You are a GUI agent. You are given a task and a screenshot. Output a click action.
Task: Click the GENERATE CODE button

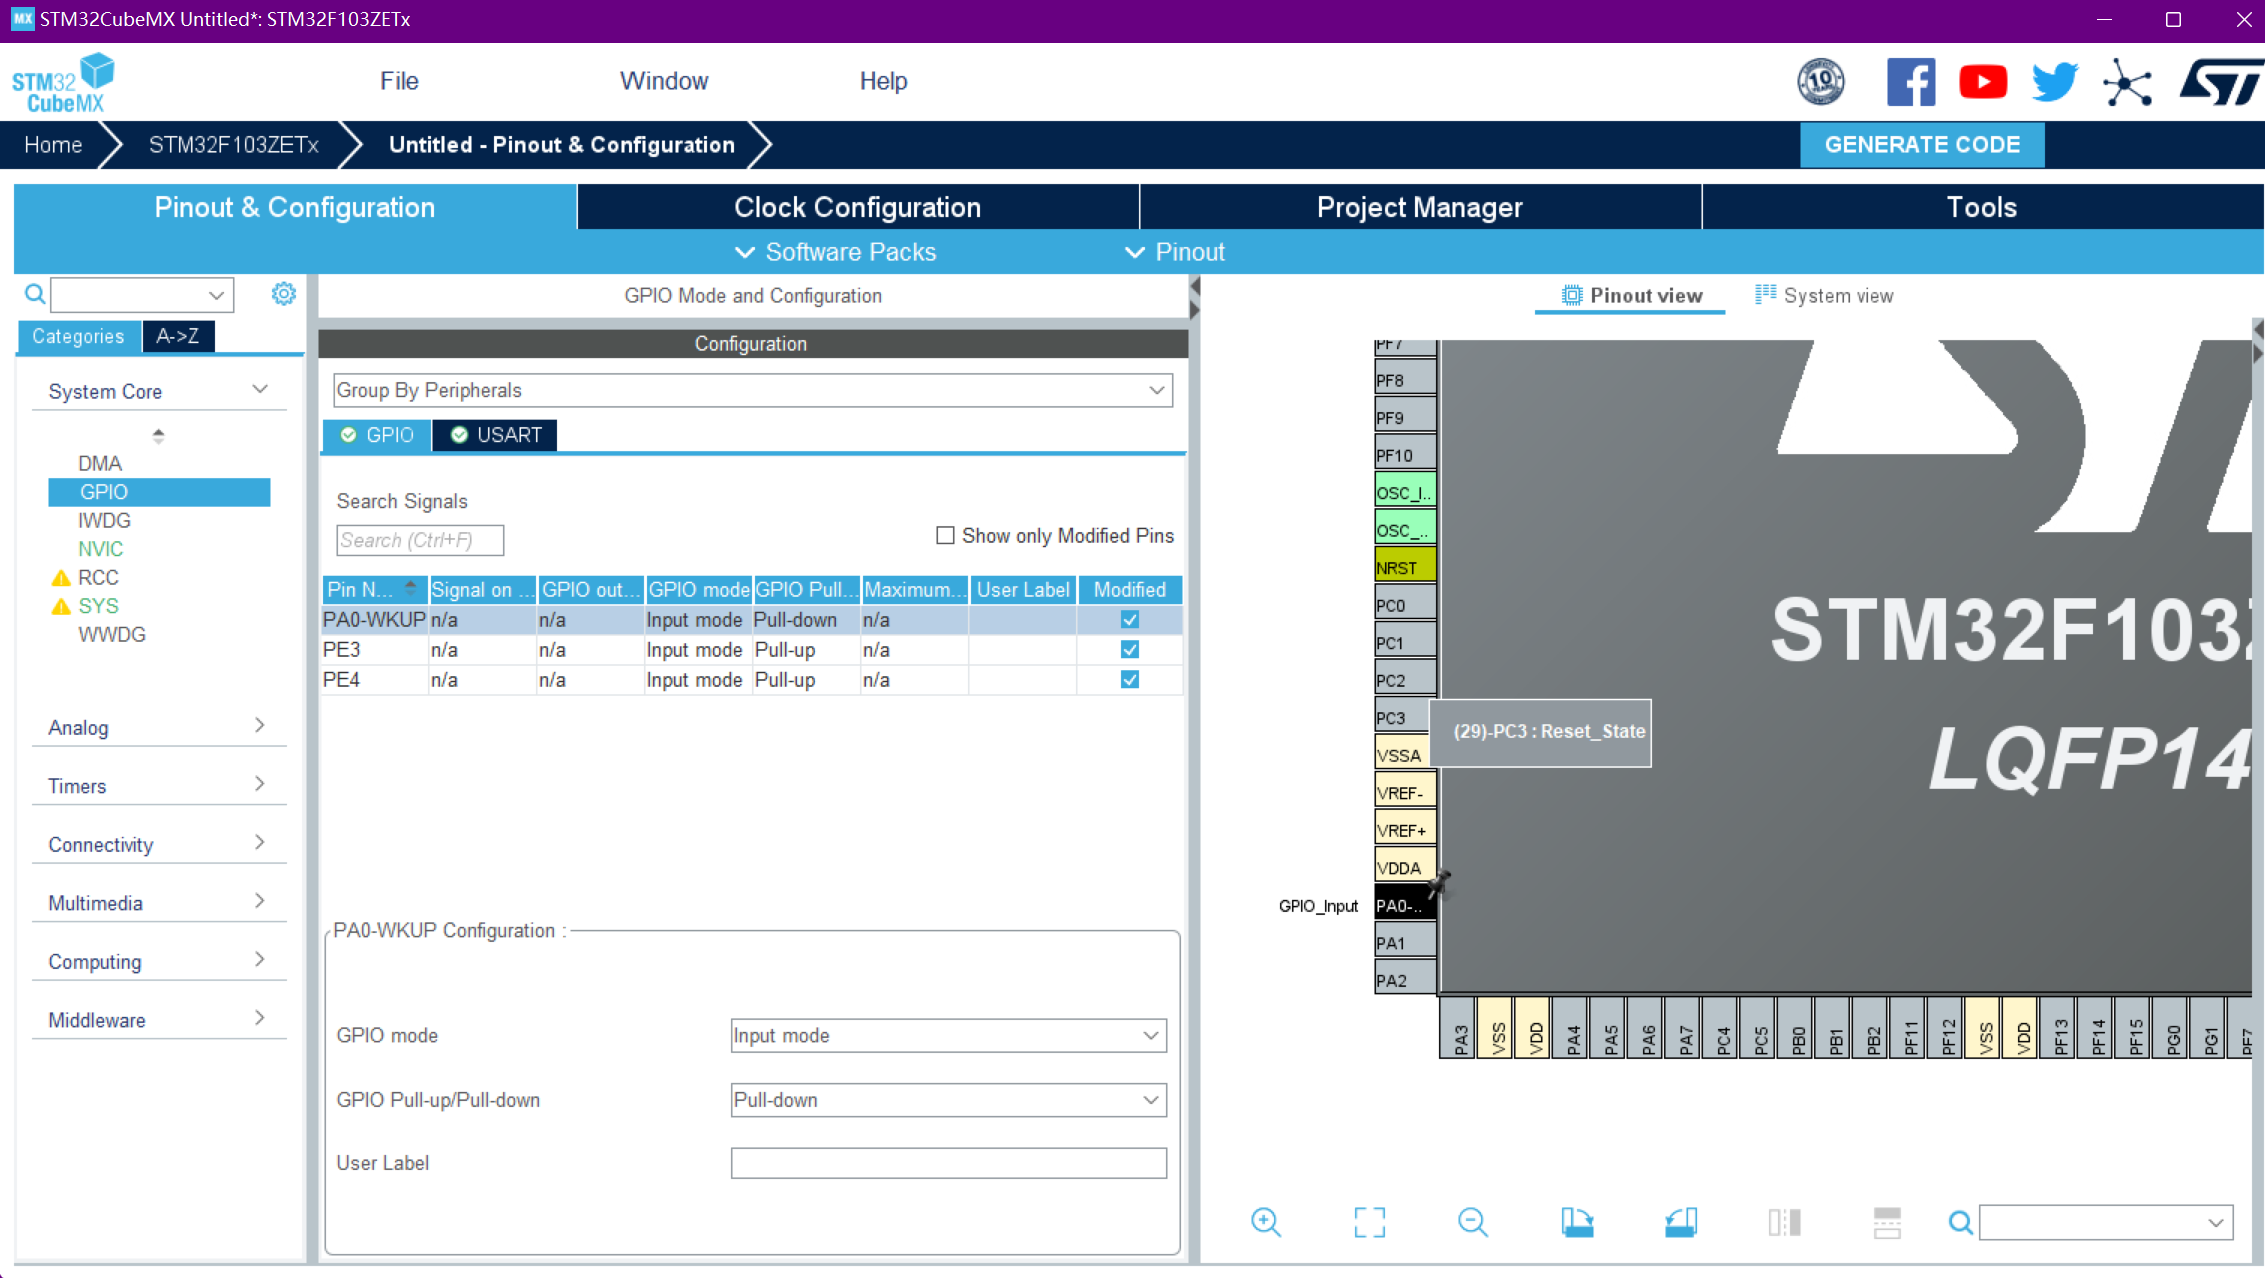coord(1921,145)
